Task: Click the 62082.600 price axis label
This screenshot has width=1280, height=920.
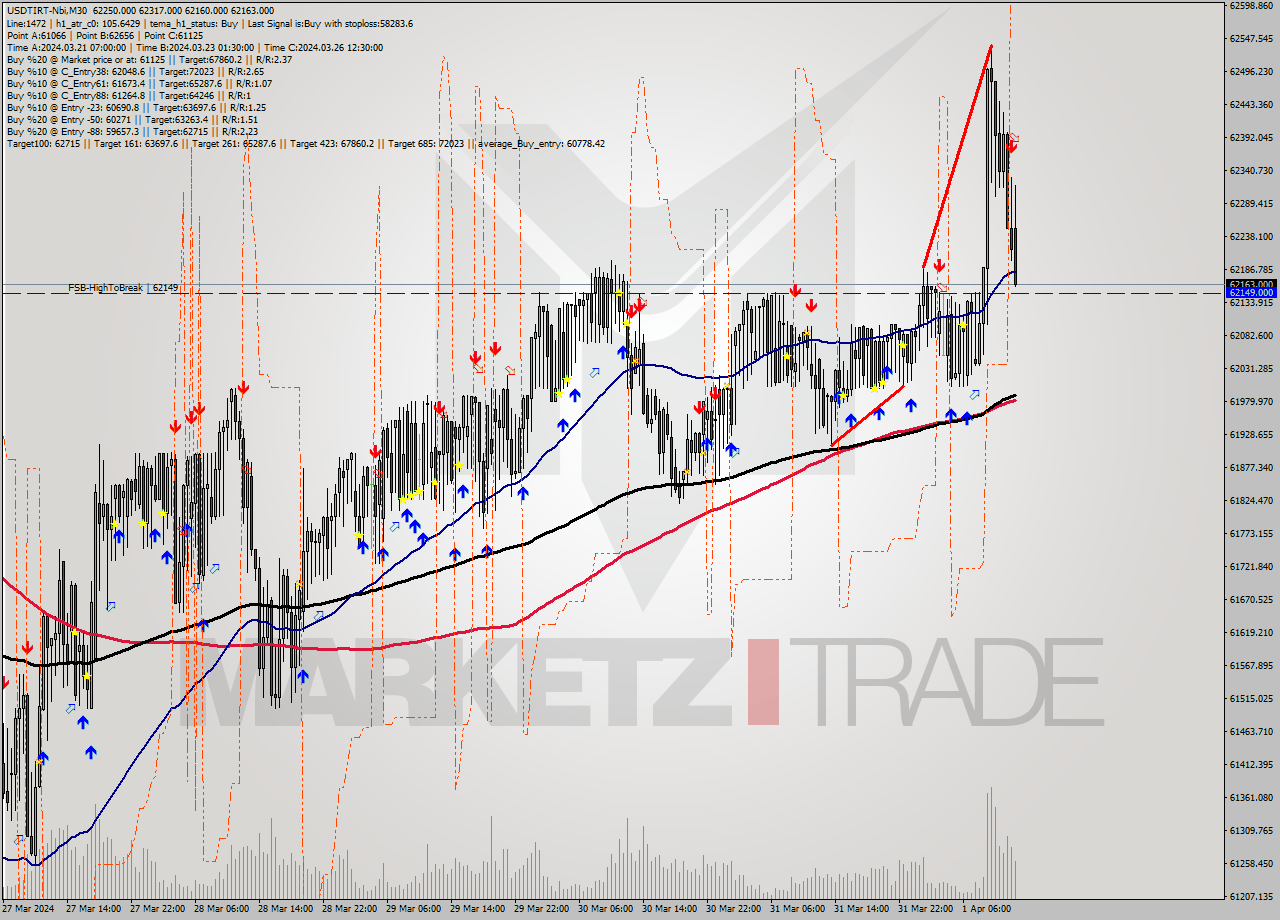Action: (1251, 335)
